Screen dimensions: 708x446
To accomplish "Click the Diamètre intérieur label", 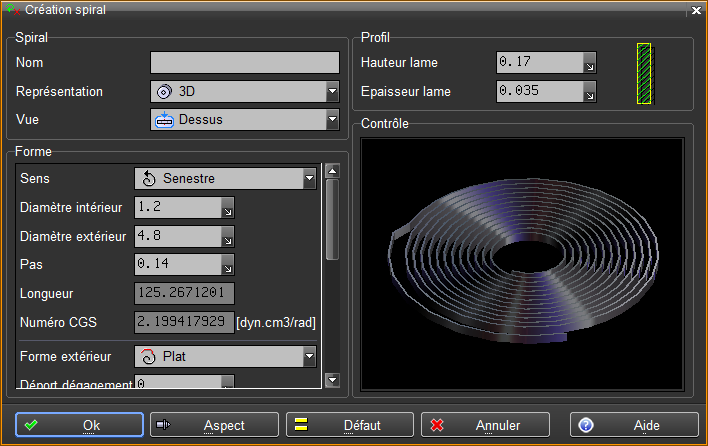I will (x=71, y=208).
